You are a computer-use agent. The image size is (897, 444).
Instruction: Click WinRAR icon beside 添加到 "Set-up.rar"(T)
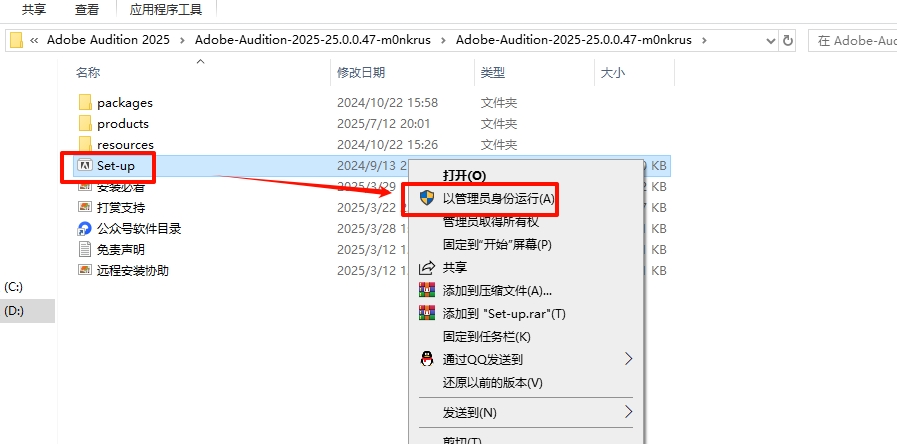[427, 313]
